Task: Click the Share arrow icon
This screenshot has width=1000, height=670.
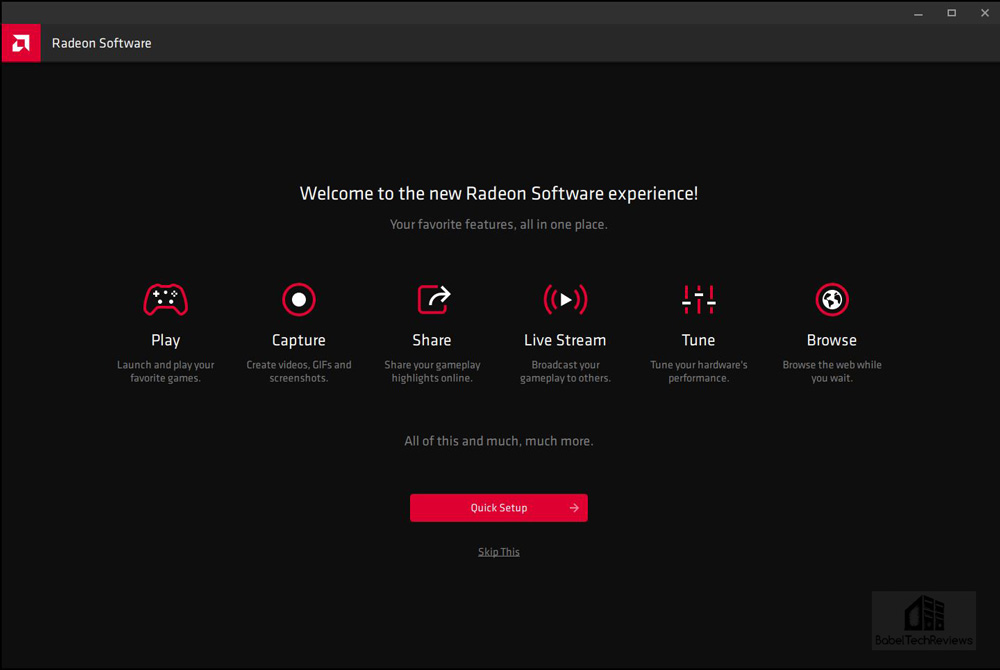Action: pyautogui.click(x=434, y=299)
